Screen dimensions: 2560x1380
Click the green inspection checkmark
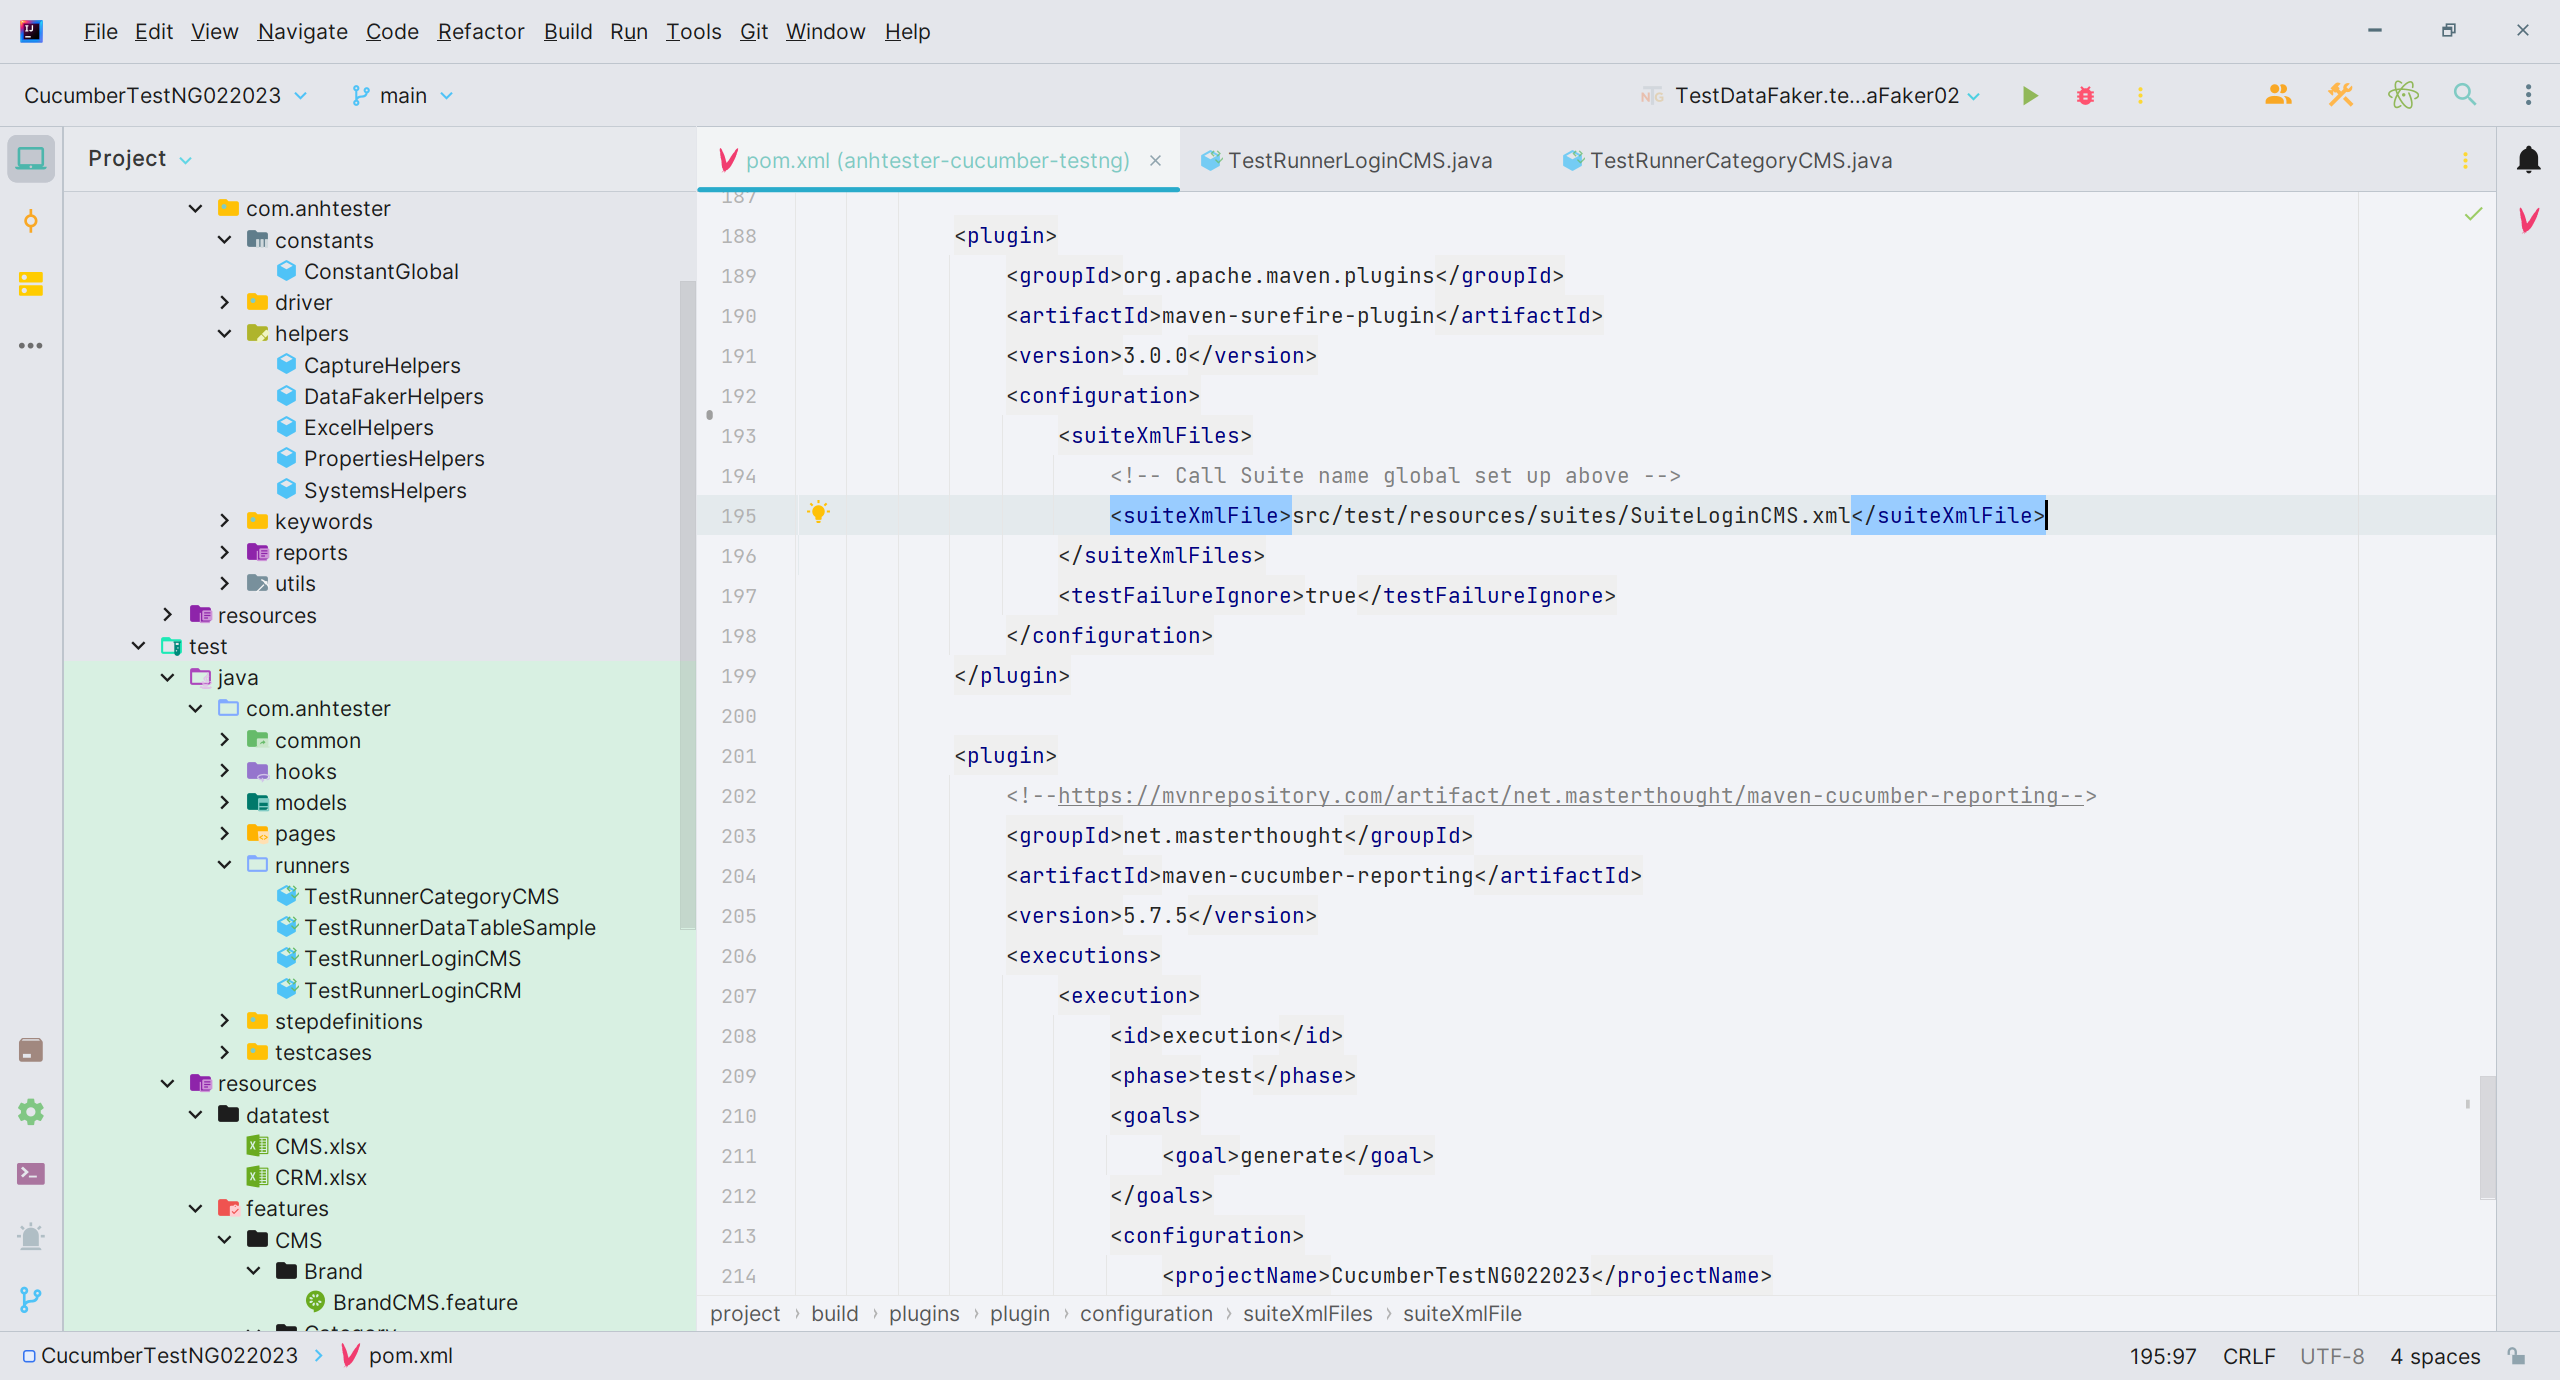2473,213
